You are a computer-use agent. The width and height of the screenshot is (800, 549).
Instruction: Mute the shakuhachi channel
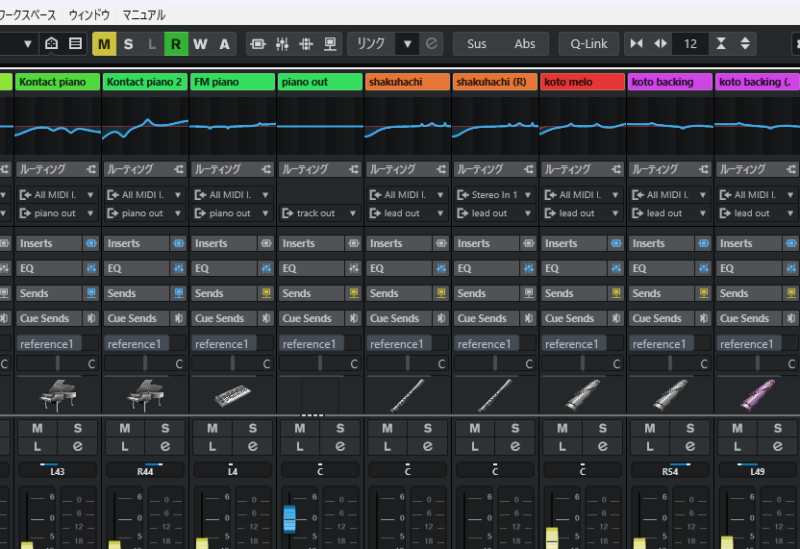tap(387, 429)
